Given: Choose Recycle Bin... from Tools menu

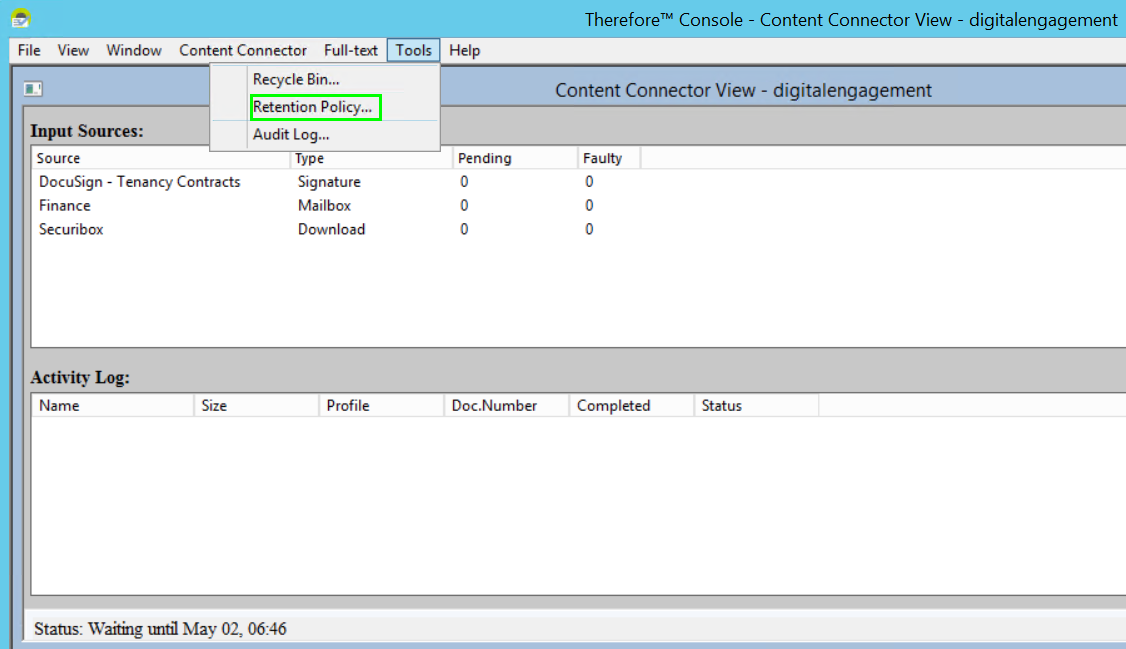Looking at the screenshot, I should pos(325,80).
